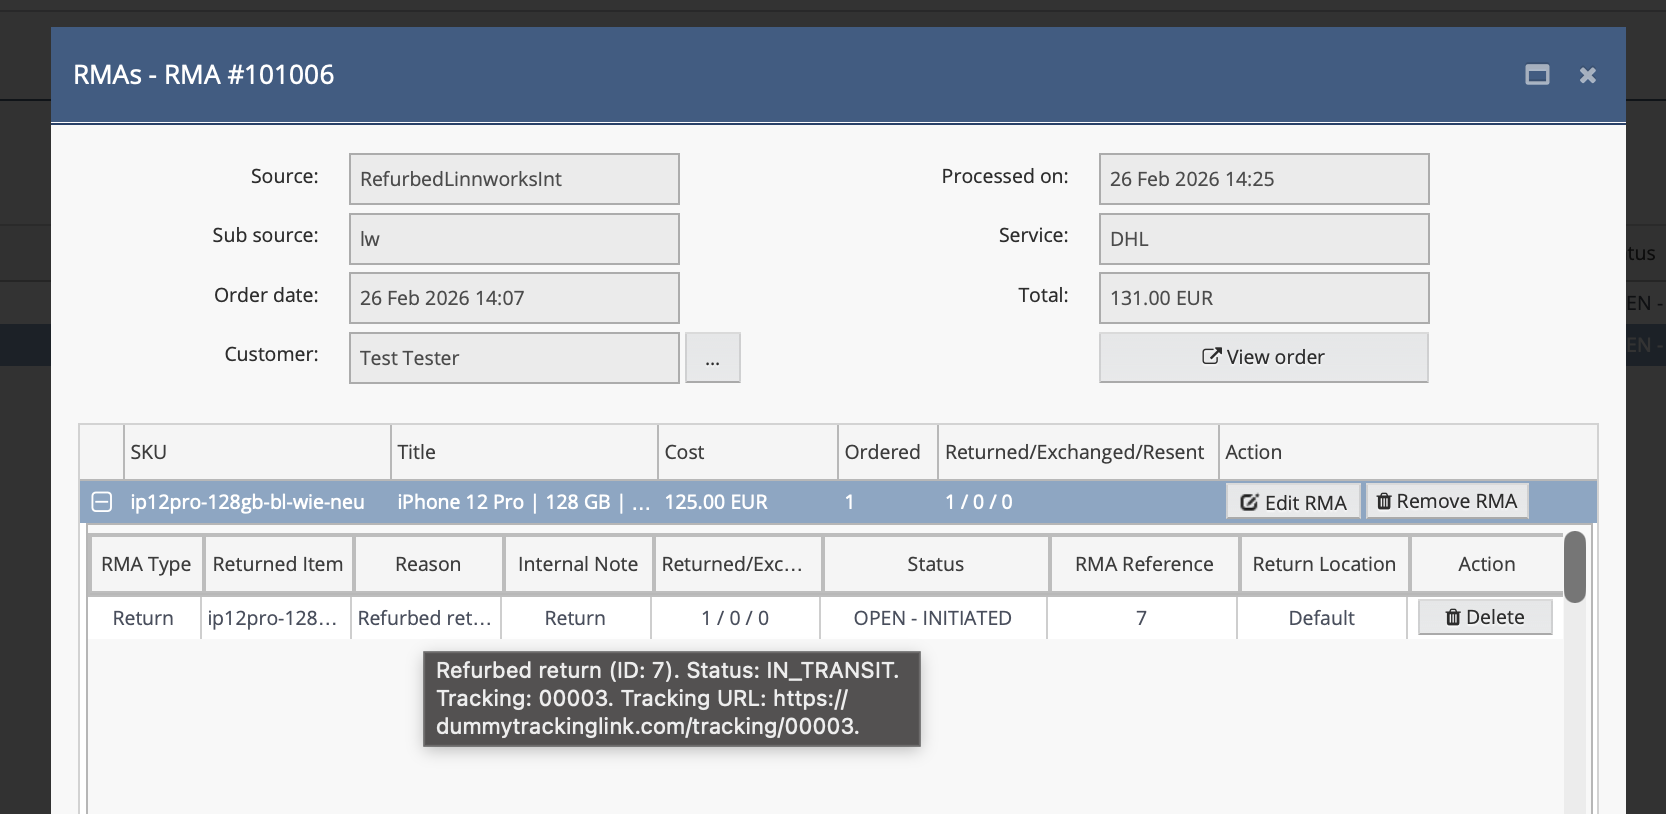Maximize the RMA #101006 dialog
Image resolution: width=1666 pixels, height=814 pixels.
[x=1537, y=75]
